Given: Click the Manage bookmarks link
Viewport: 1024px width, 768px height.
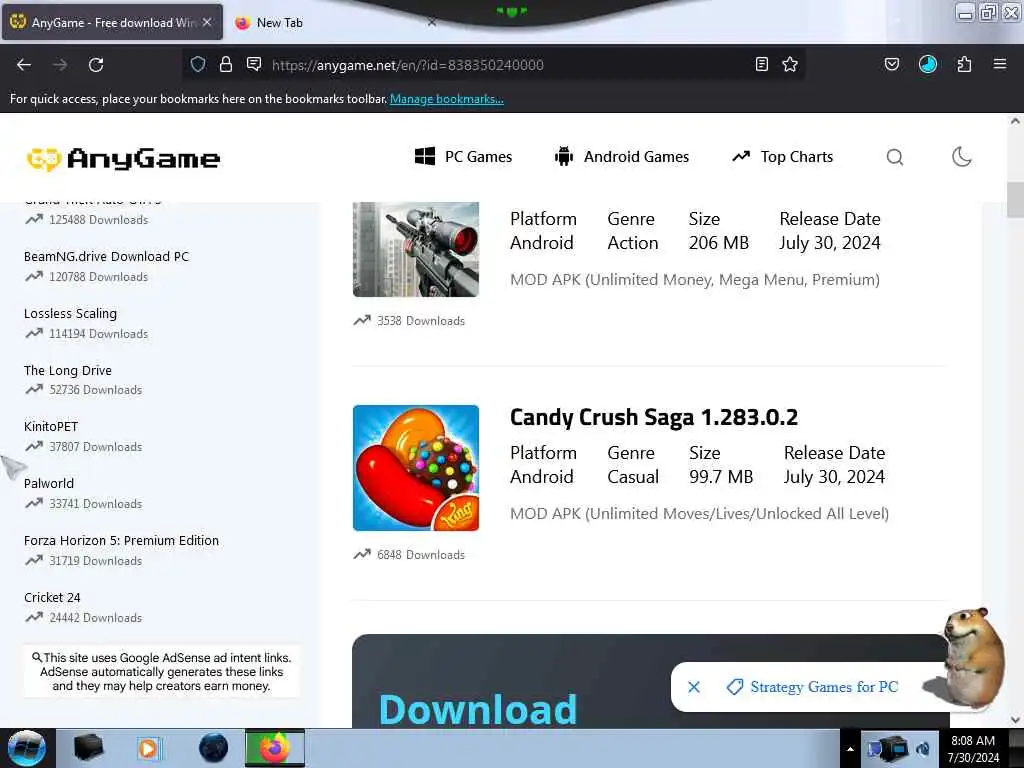Looking at the screenshot, I should (x=447, y=99).
